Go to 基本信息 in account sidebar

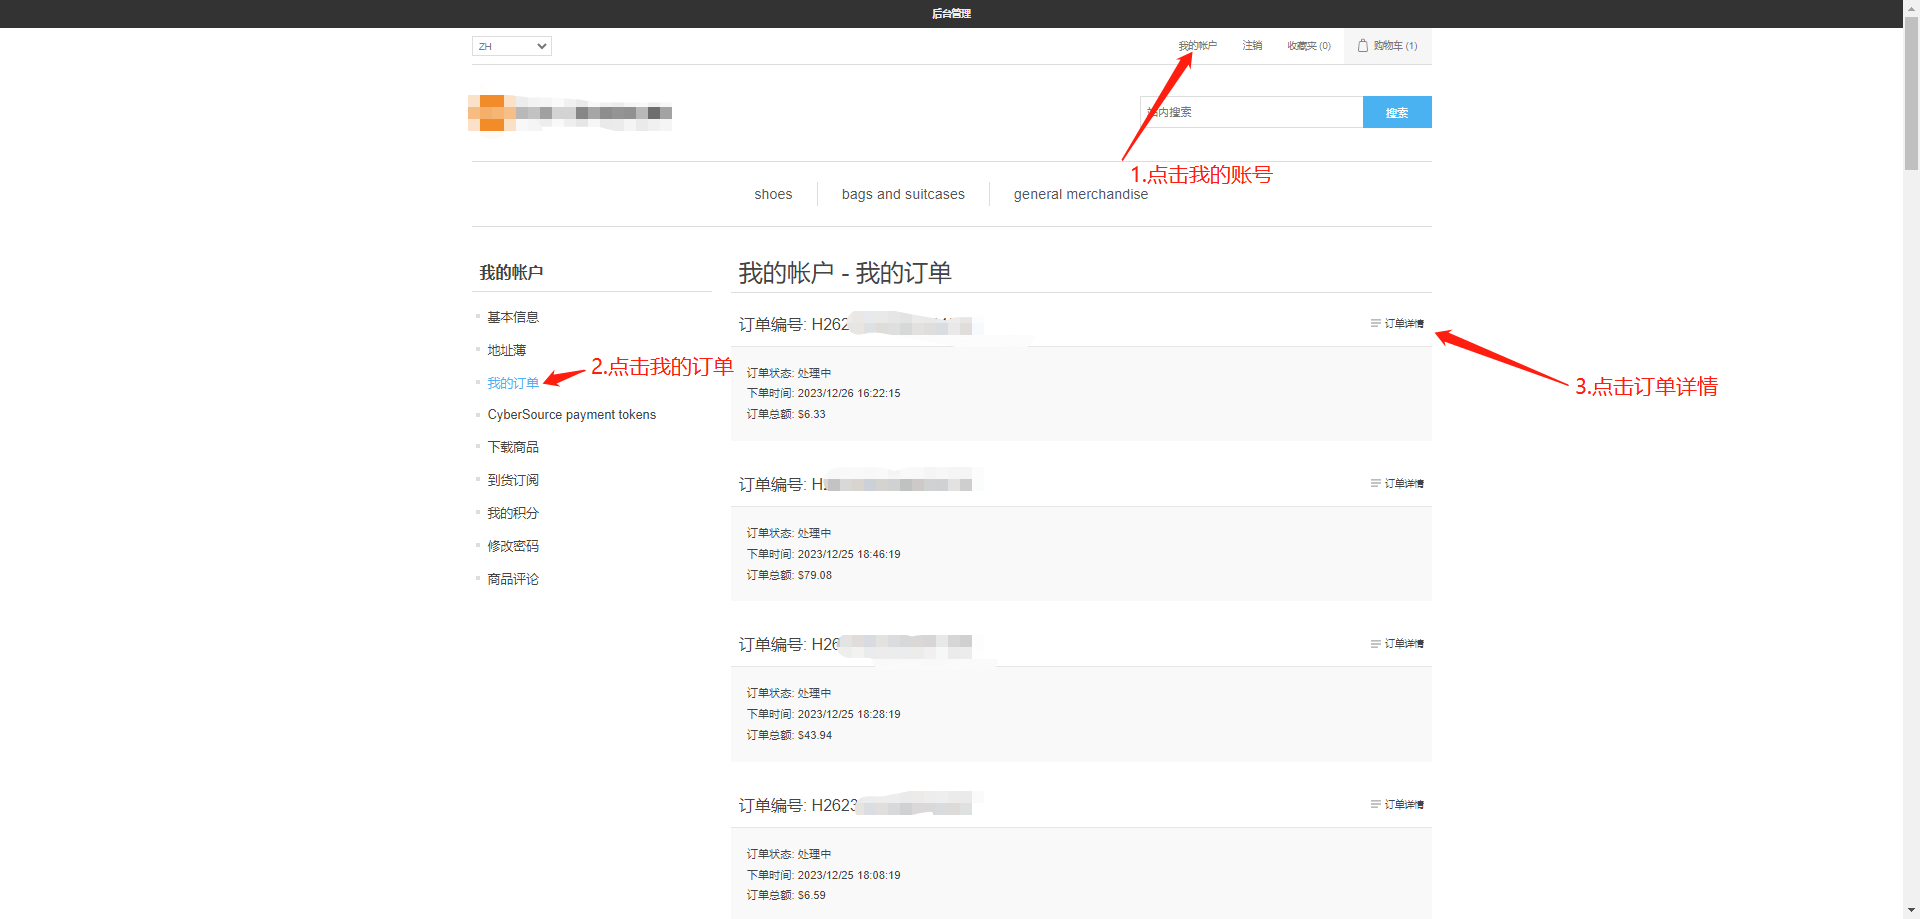pos(513,317)
